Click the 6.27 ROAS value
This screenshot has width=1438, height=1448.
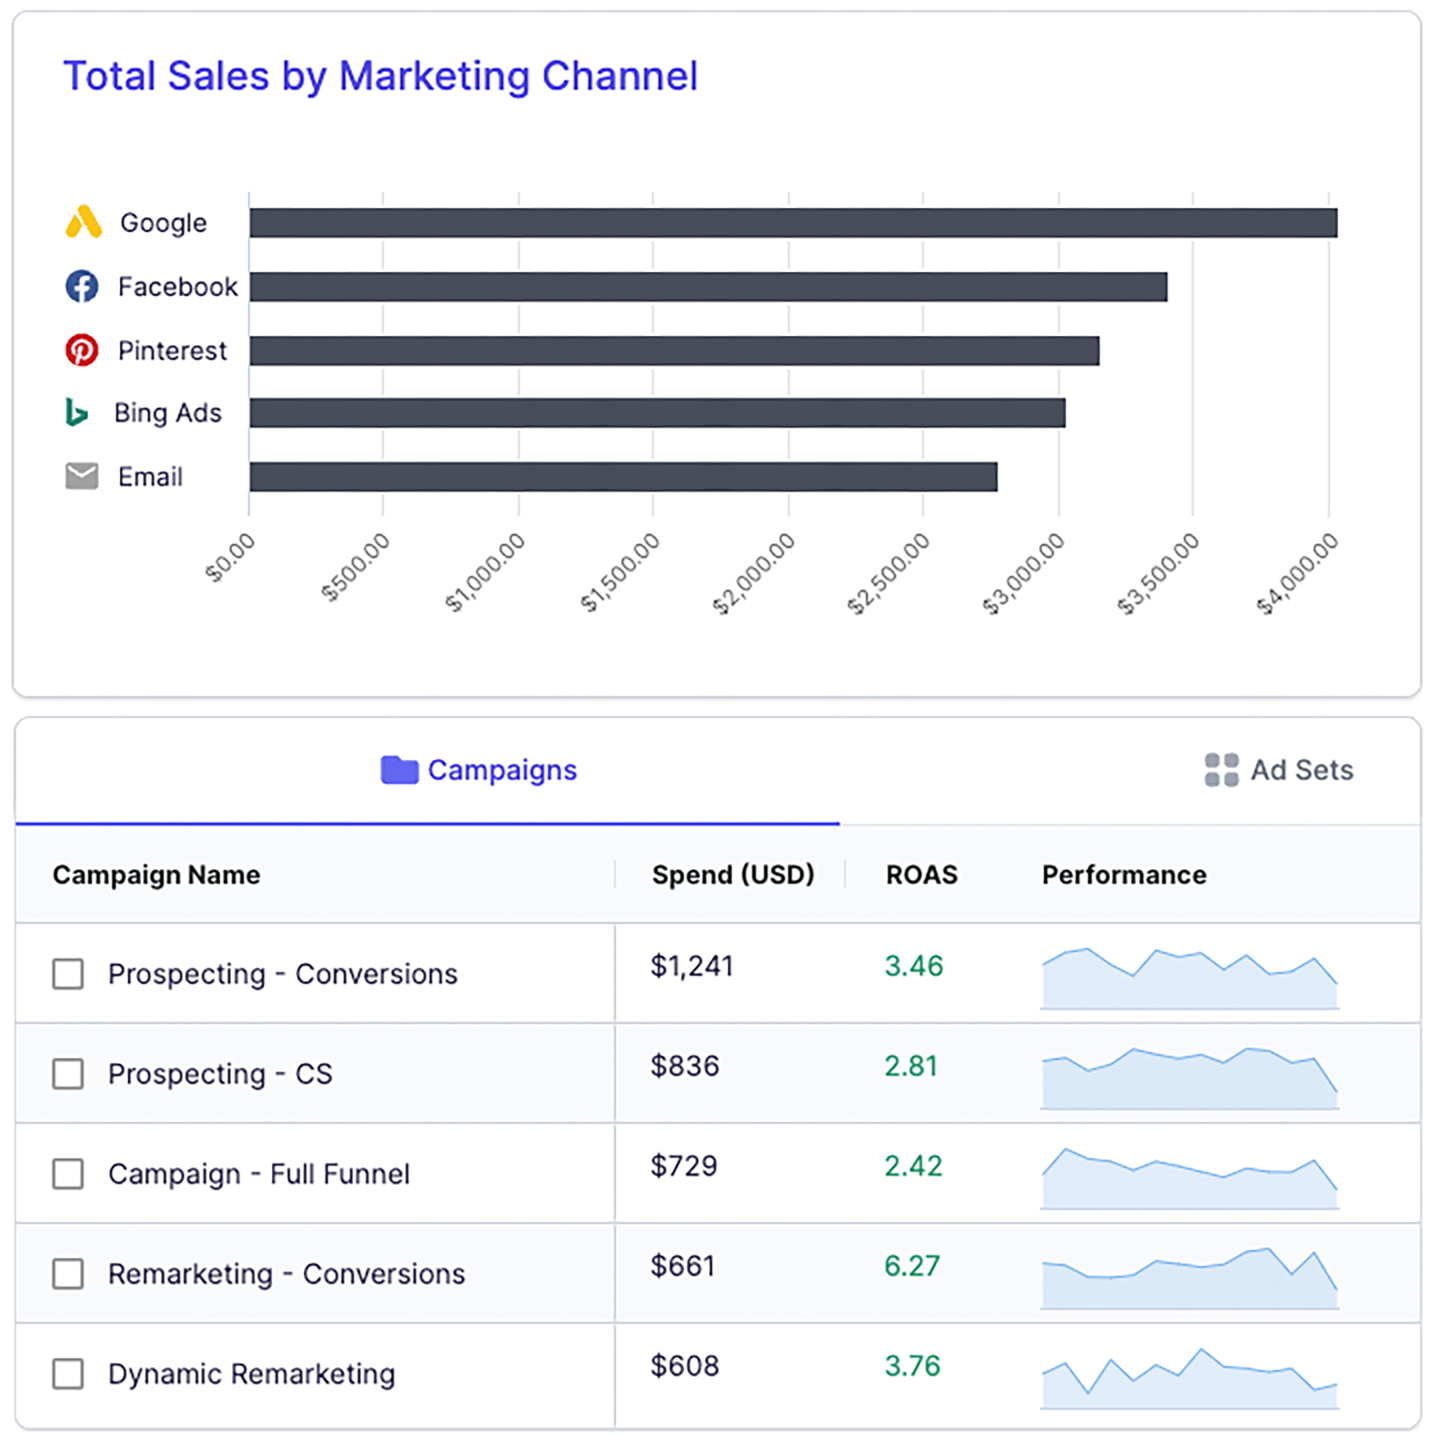912,1266
